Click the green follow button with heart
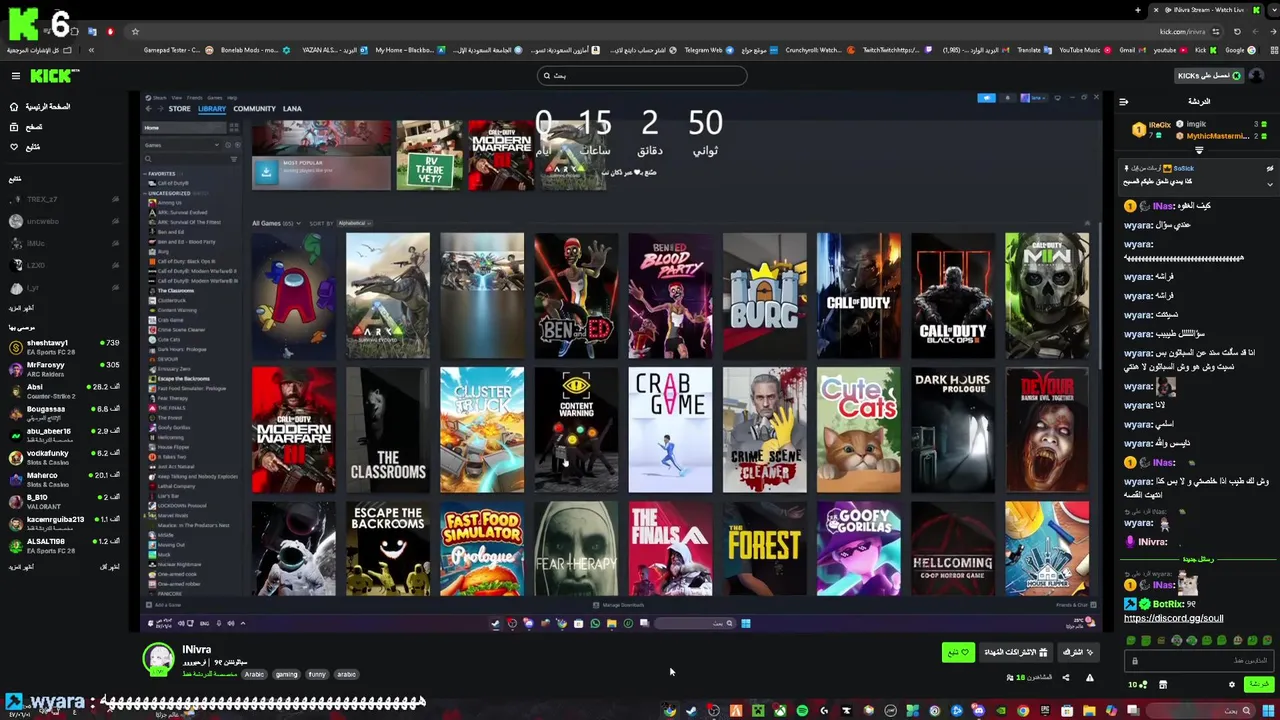Viewport: 1280px width, 720px height. (x=958, y=652)
